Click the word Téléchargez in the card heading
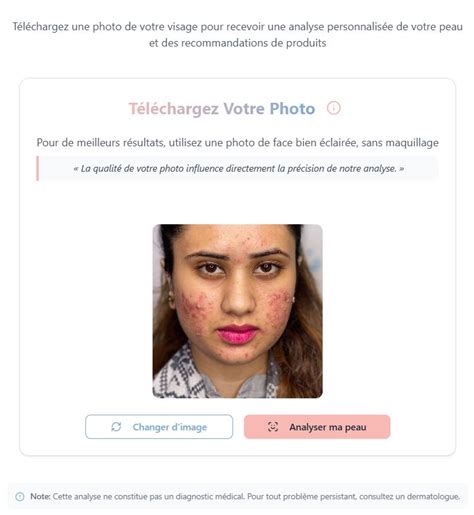This screenshot has height=515, width=474. point(174,109)
